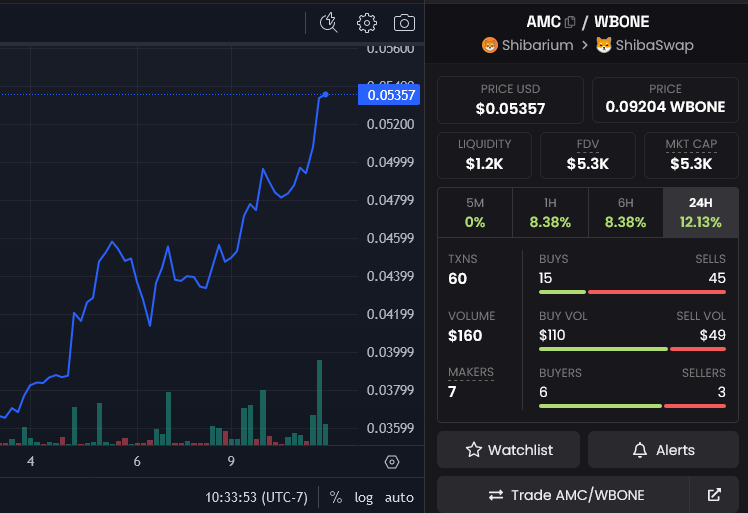
Task: Click the AMC token name in header
Action: pos(543,22)
